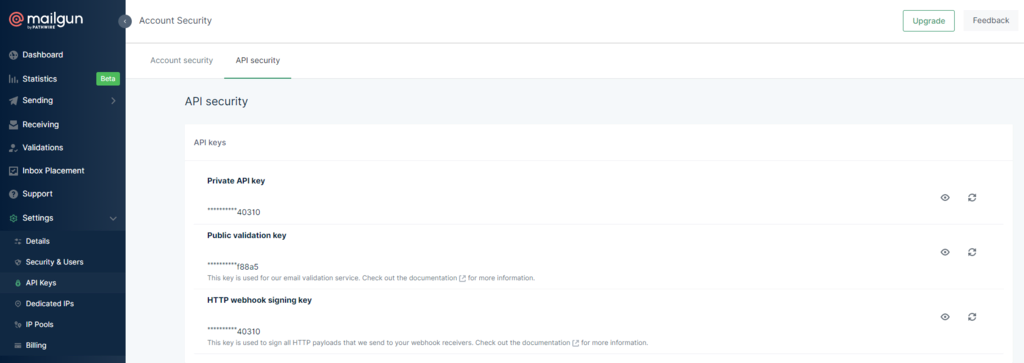The height and width of the screenshot is (363, 1024).
Task: Open the Feedback button
Action: [991, 20]
